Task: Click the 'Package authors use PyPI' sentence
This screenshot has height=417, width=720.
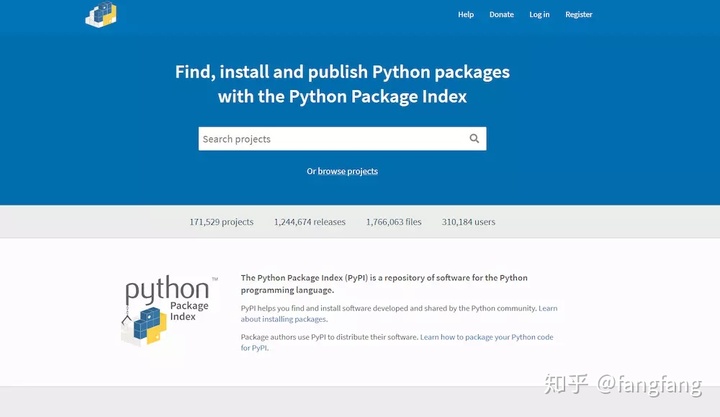Action: (329, 337)
